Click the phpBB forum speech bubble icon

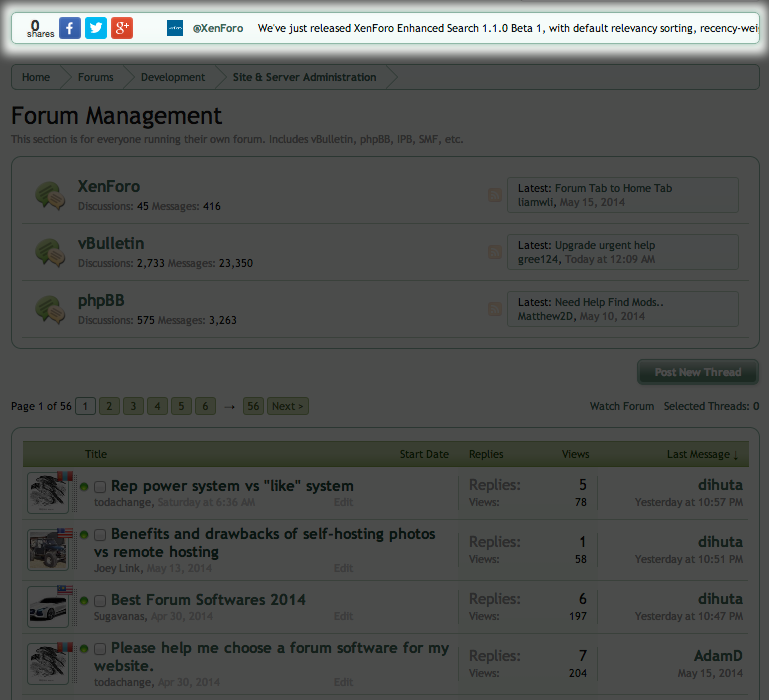(50, 309)
